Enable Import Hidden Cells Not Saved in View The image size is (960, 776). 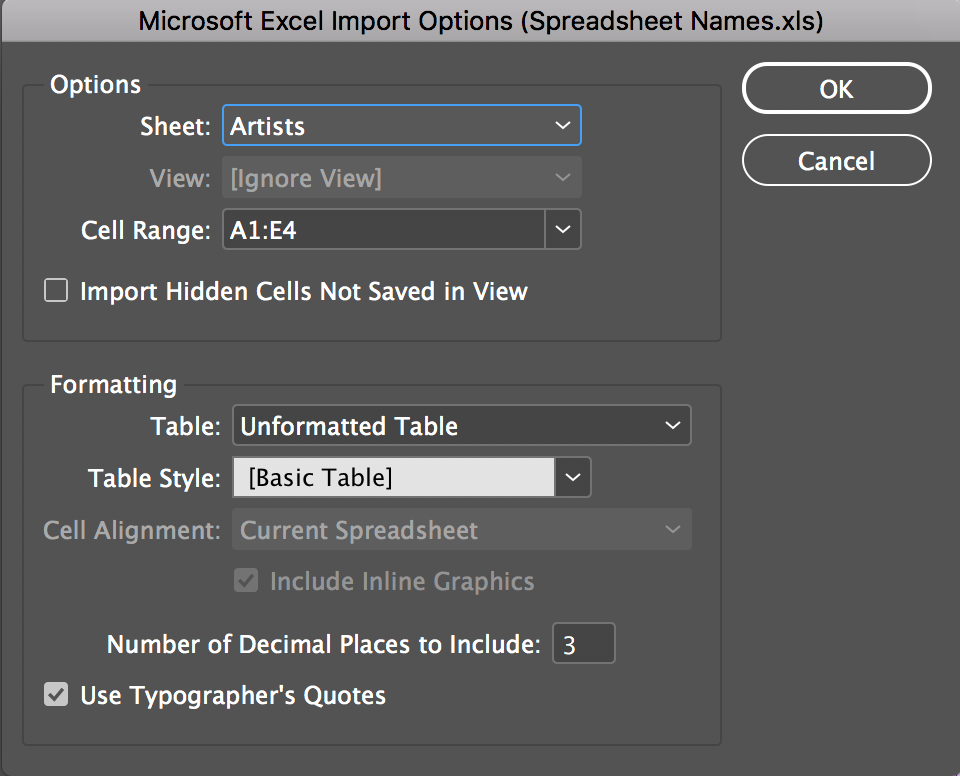(56, 291)
